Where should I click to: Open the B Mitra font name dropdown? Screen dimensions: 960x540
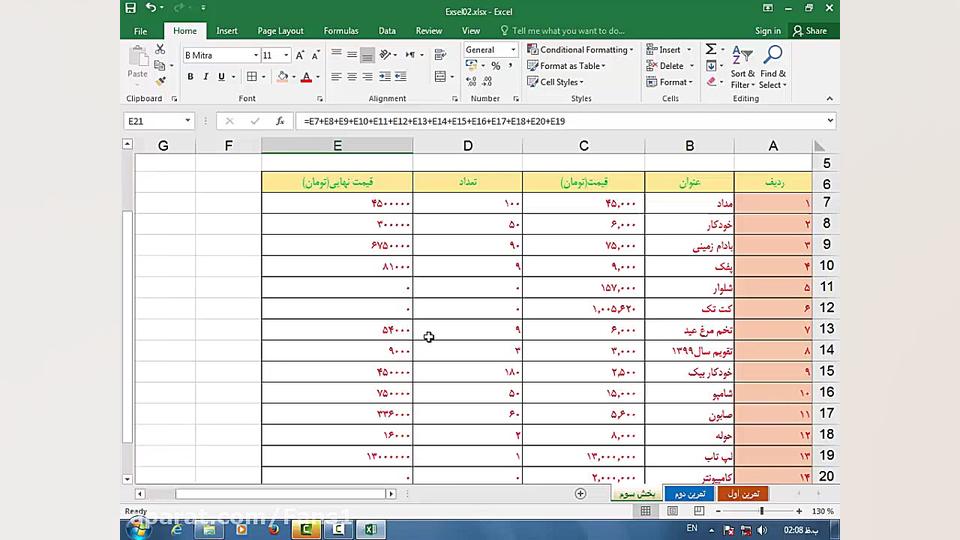[x=255, y=55]
